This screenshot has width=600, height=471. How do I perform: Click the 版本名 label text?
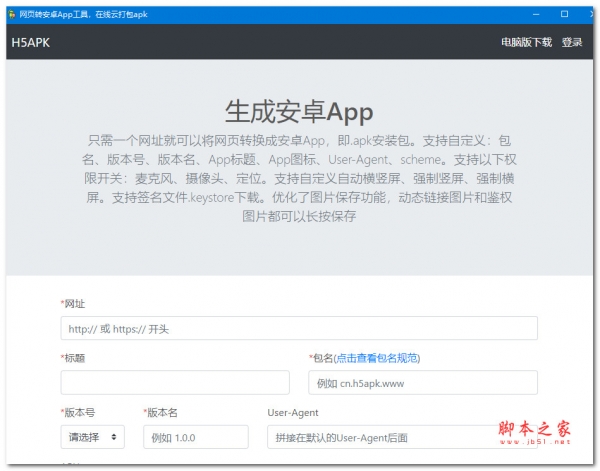click(x=161, y=412)
